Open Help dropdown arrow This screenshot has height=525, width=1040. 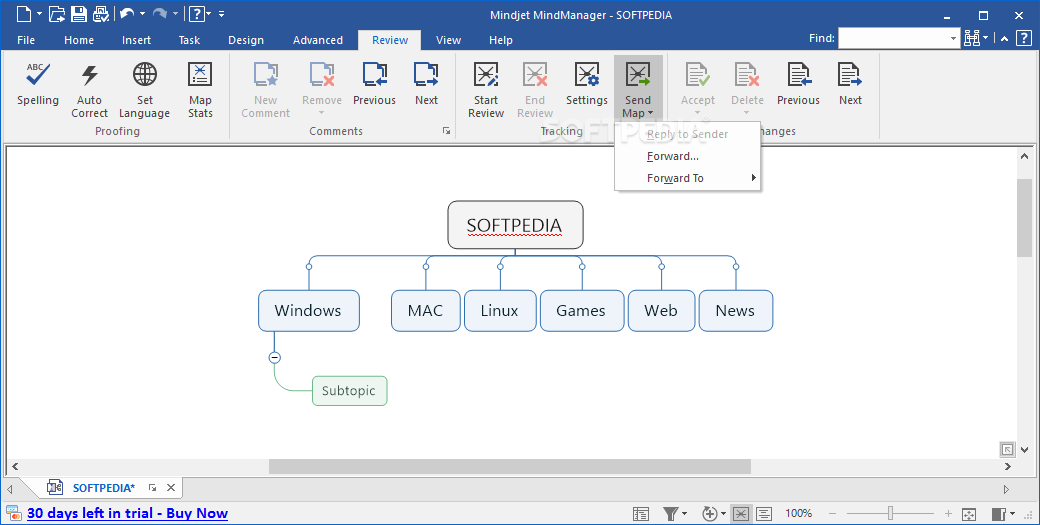(208, 14)
